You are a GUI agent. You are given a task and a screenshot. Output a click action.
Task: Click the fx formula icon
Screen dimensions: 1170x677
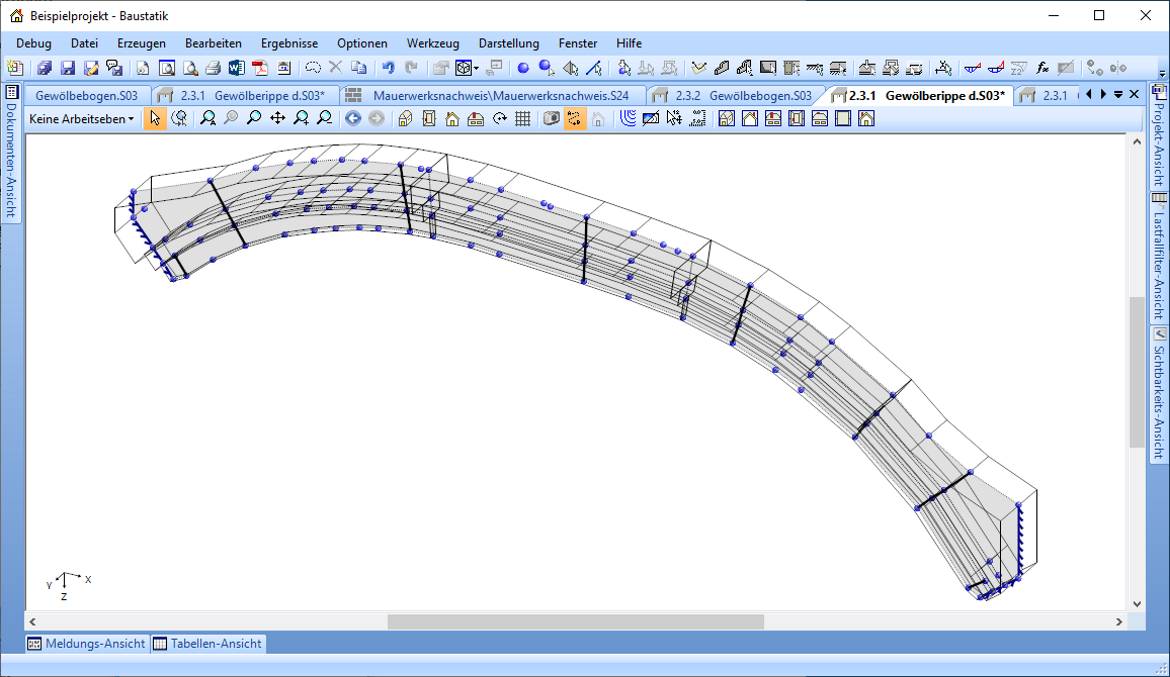[1042, 68]
